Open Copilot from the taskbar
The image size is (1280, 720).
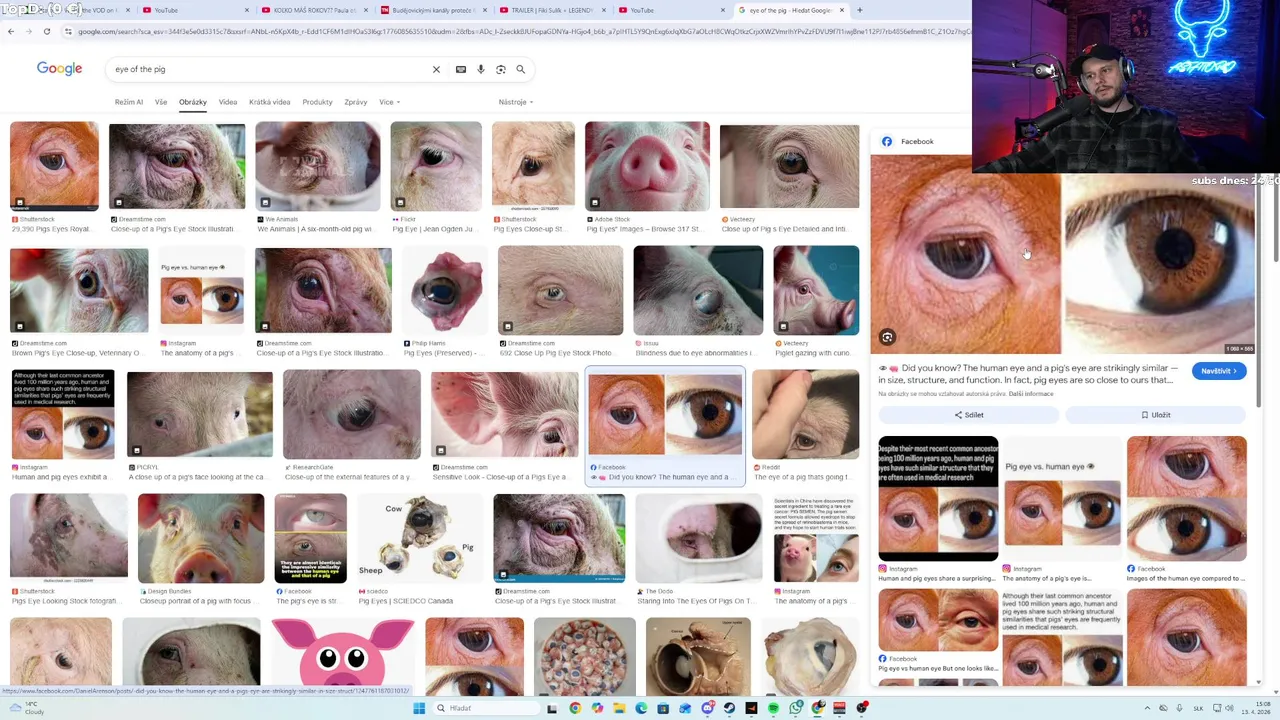click(x=597, y=708)
